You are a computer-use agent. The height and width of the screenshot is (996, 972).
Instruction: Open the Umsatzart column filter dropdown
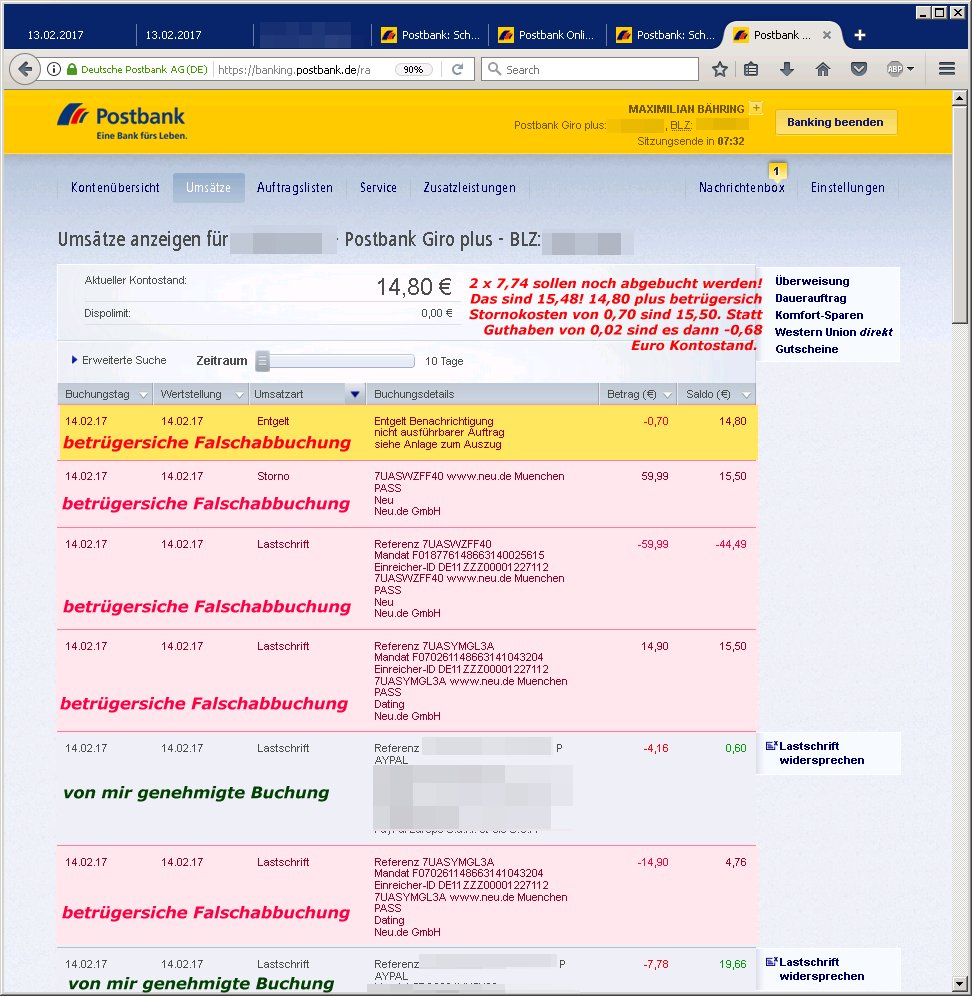[x=354, y=394]
